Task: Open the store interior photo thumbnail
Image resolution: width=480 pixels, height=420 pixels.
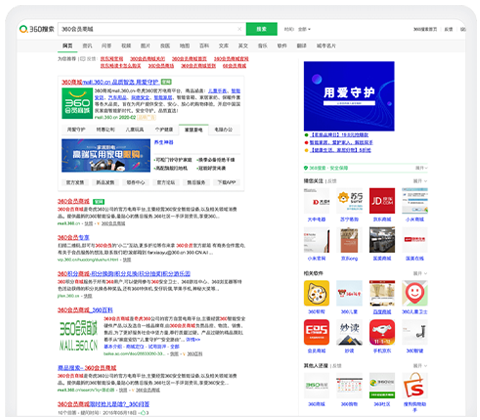Action: (x=382, y=240)
